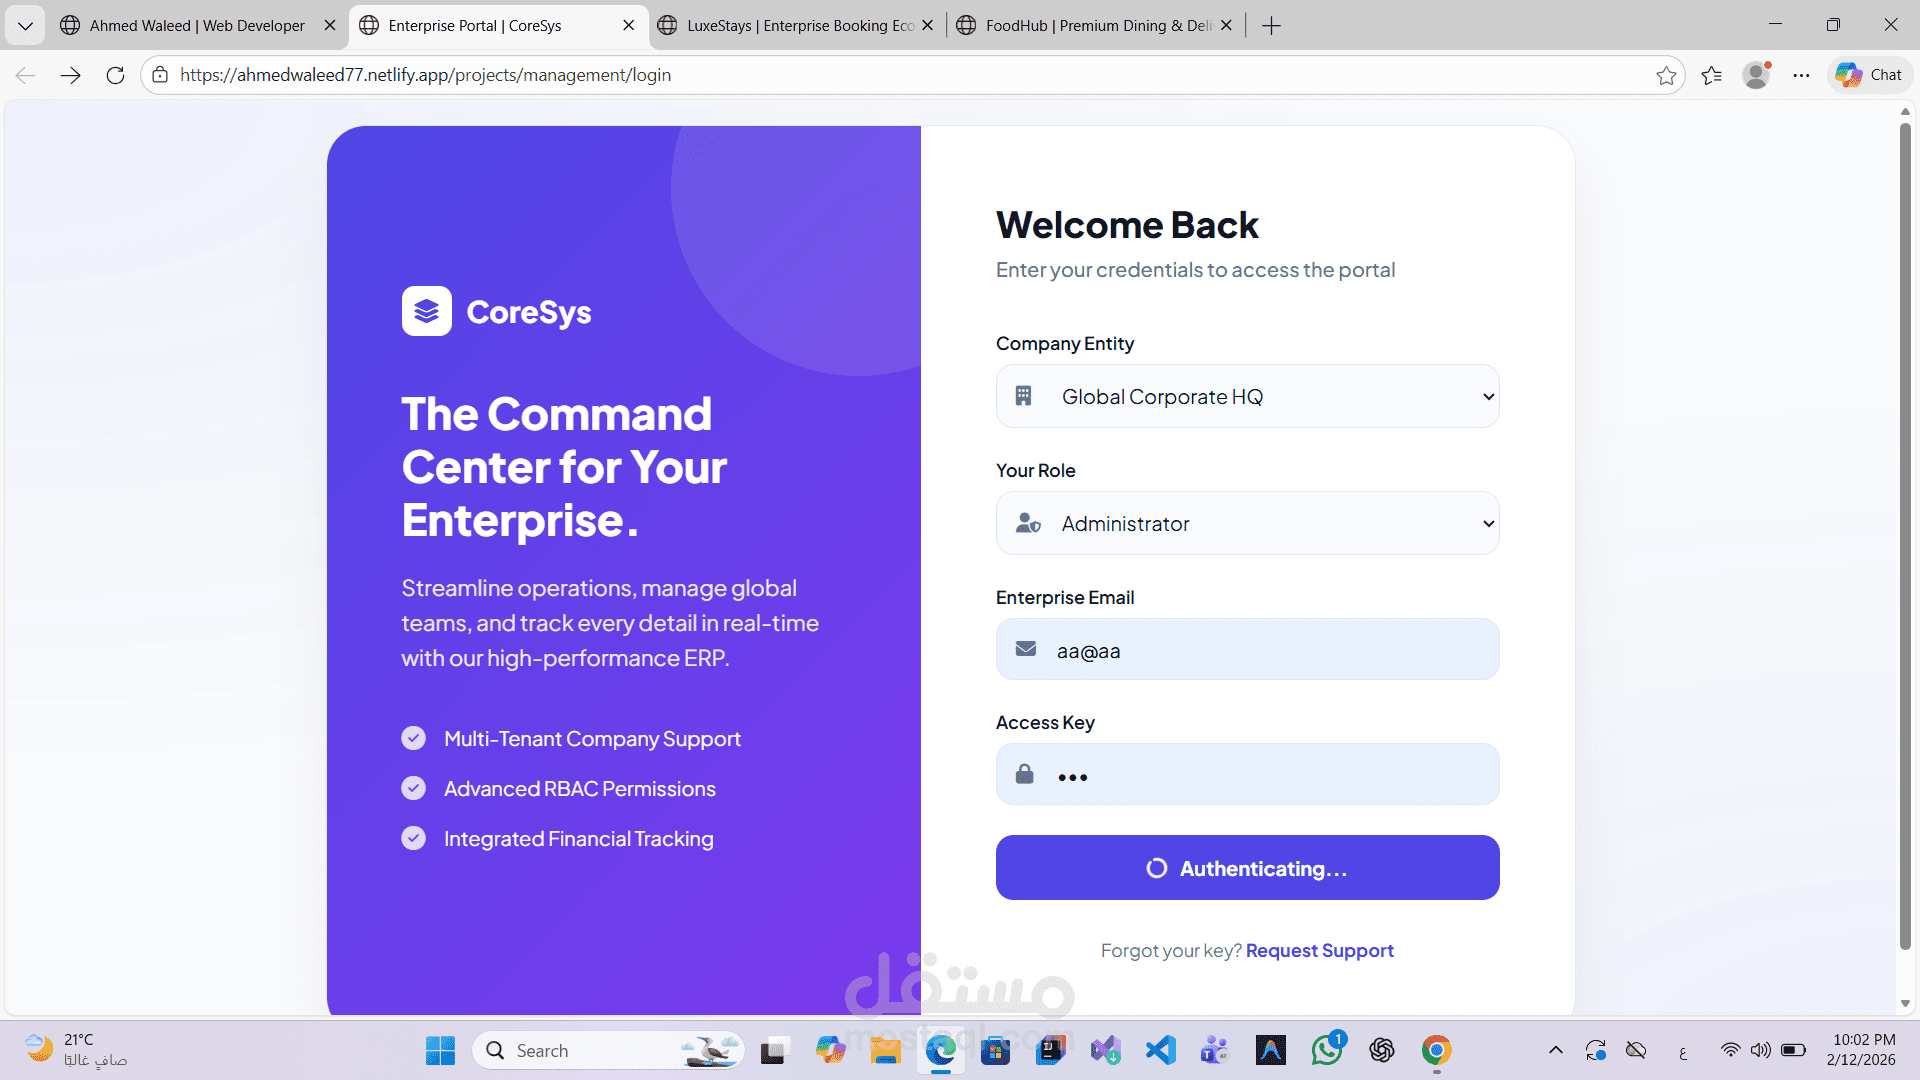Click the Access Key password field
Screen dimensions: 1920x1080
click(x=1270, y=776)
